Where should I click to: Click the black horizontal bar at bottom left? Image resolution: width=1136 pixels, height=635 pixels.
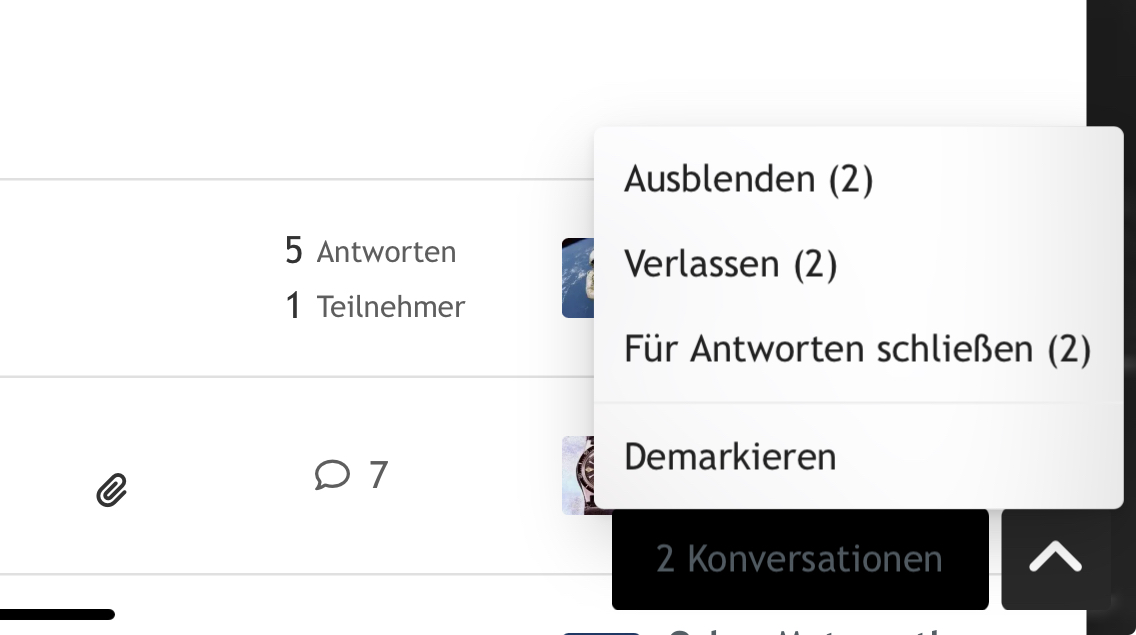(x=56, y=614)
